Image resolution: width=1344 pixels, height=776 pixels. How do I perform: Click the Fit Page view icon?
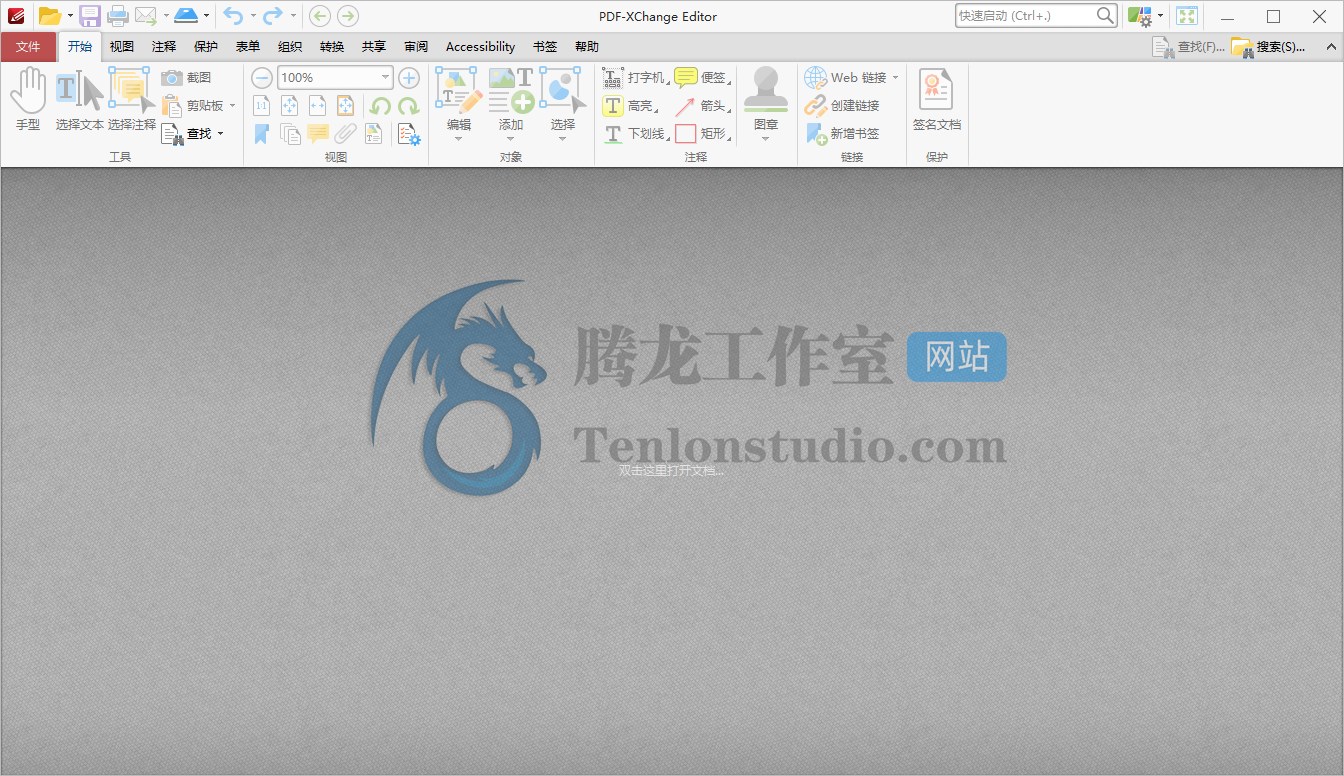[x=289, y=105]
